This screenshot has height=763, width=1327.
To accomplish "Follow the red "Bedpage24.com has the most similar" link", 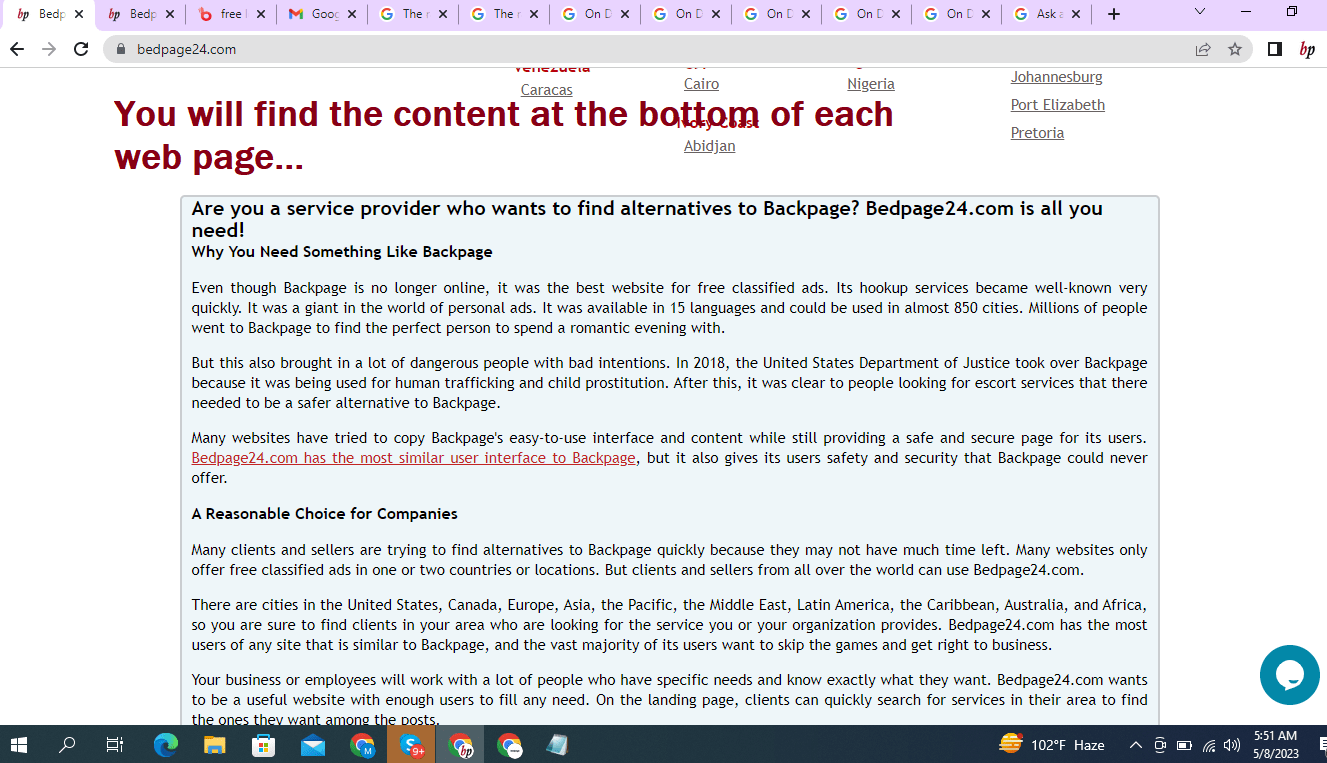I will point(414,458).
